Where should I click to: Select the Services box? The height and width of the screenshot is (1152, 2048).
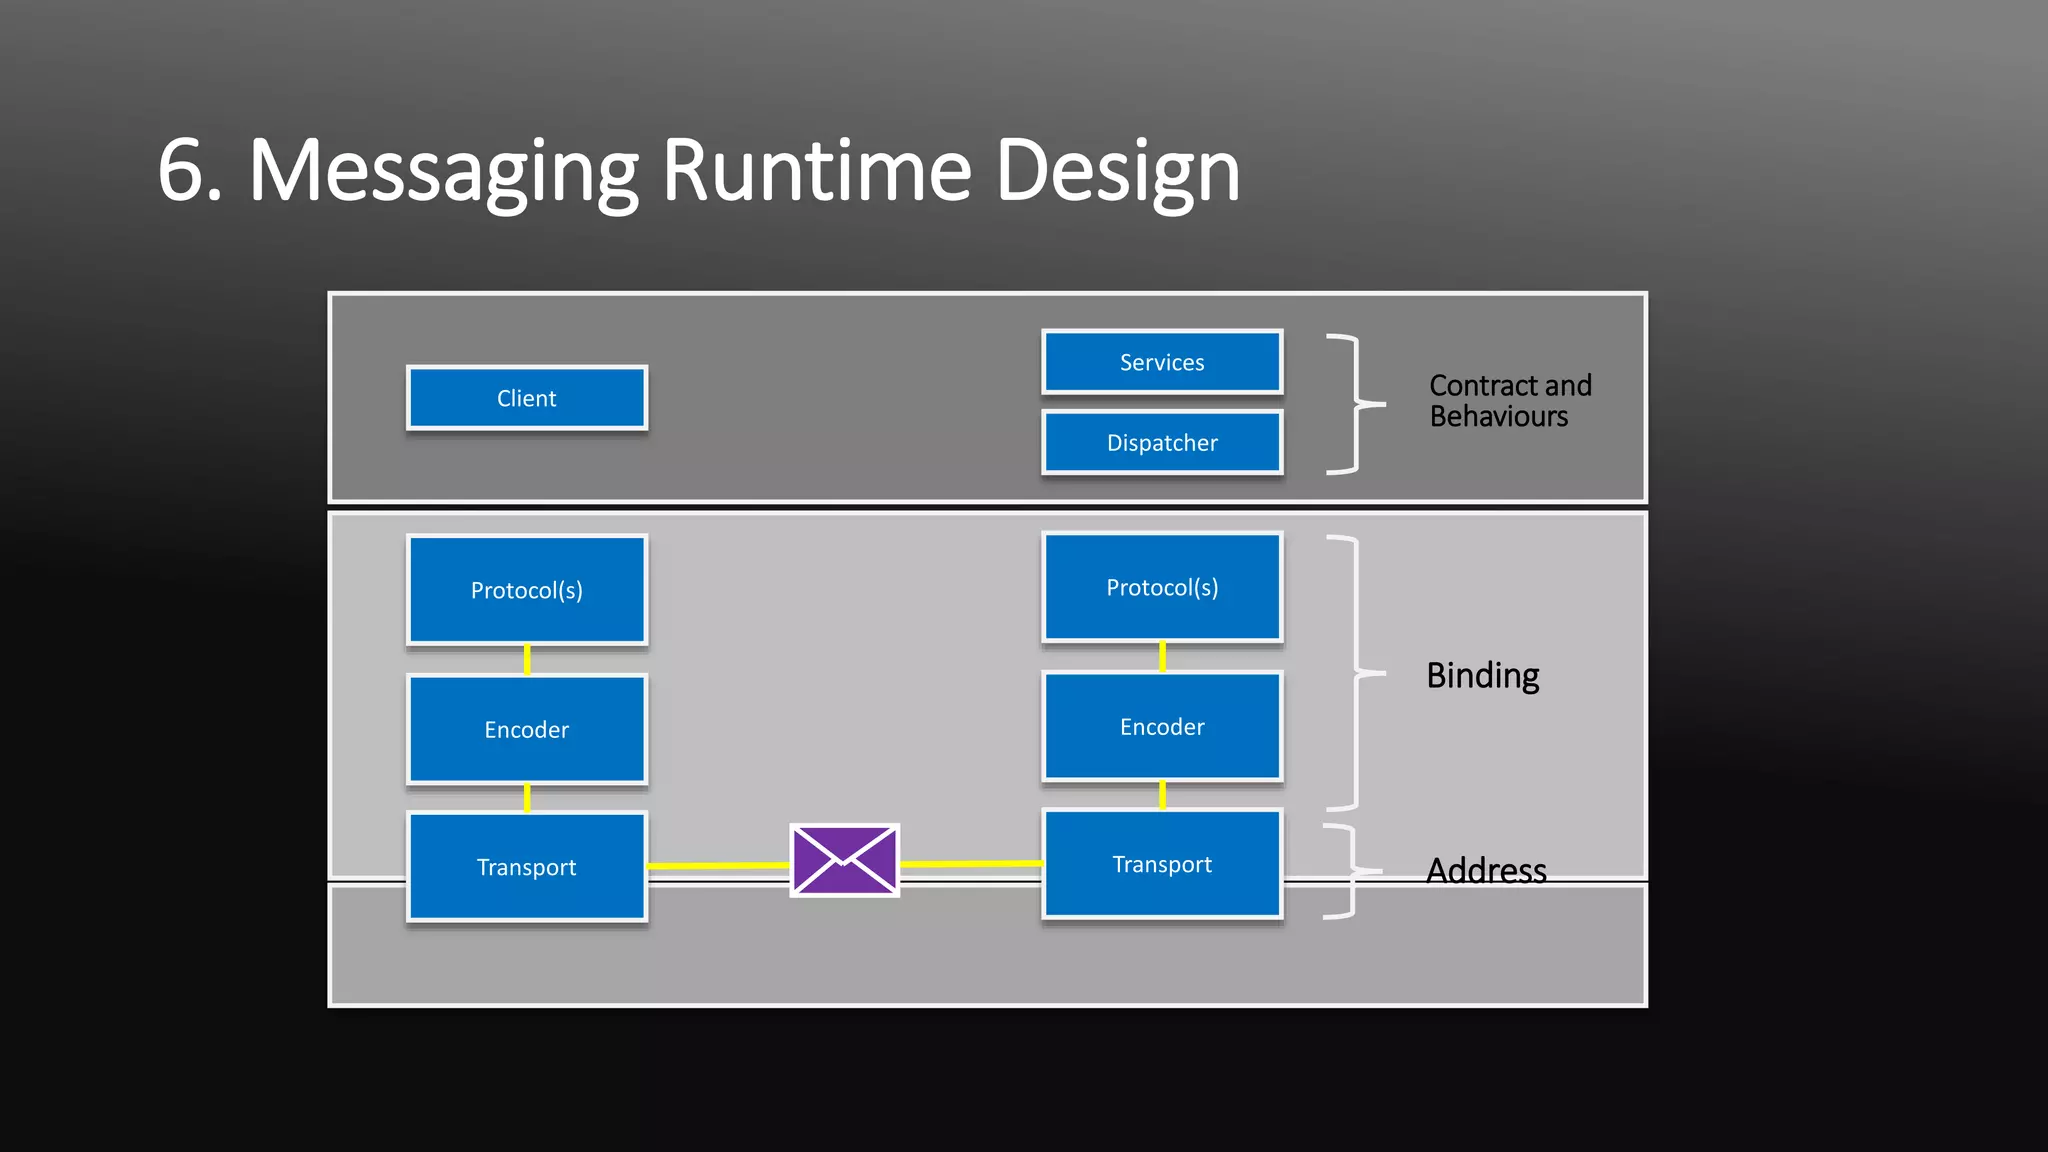[x=1162, y=362]
